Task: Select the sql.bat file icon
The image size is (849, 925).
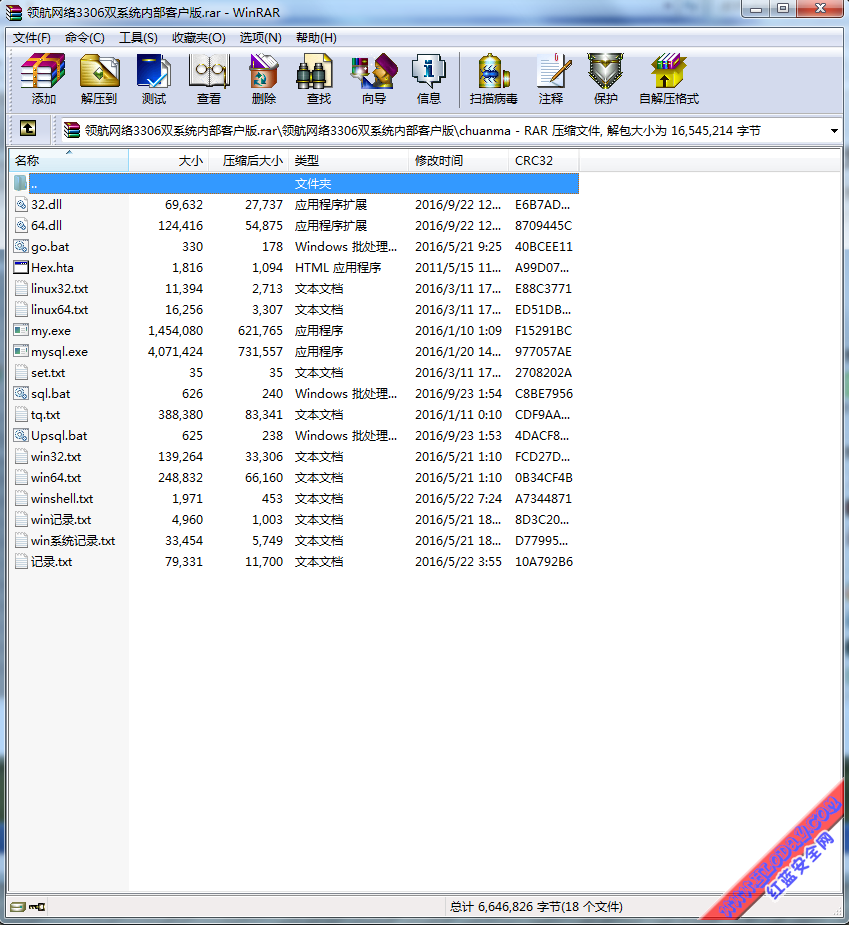Action: 21,393
